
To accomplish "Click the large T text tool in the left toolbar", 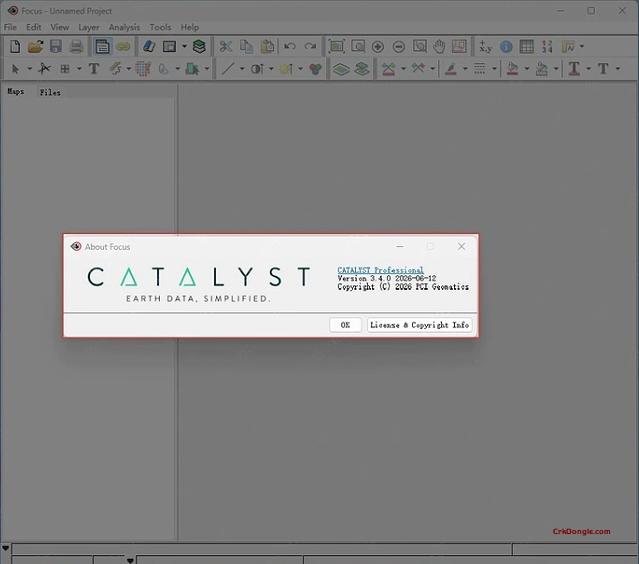I will click(94, 69).
